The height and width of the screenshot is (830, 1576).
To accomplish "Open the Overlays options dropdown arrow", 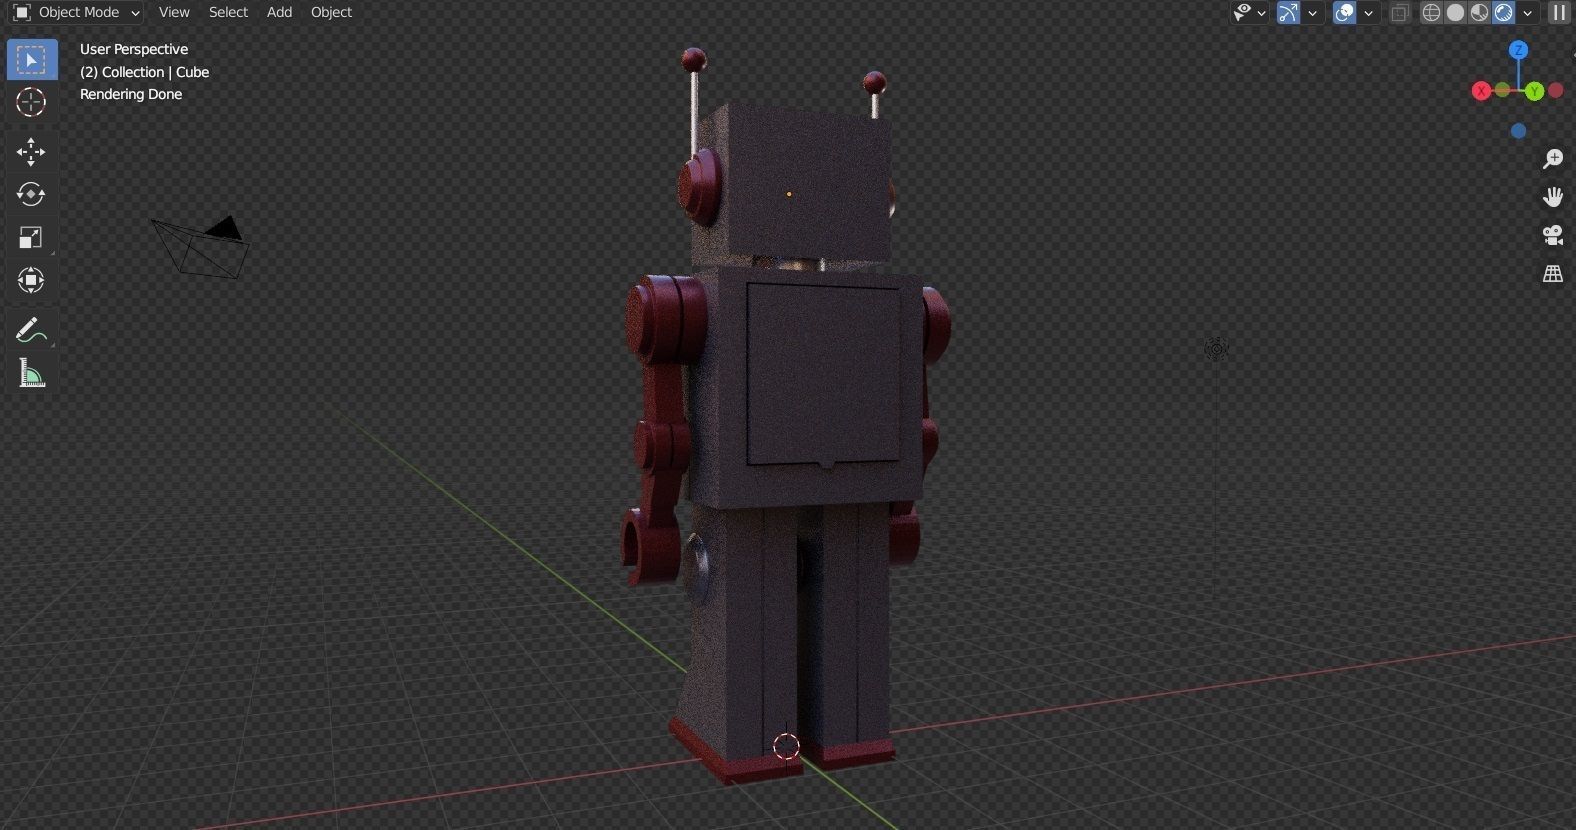I will 1369,13.
